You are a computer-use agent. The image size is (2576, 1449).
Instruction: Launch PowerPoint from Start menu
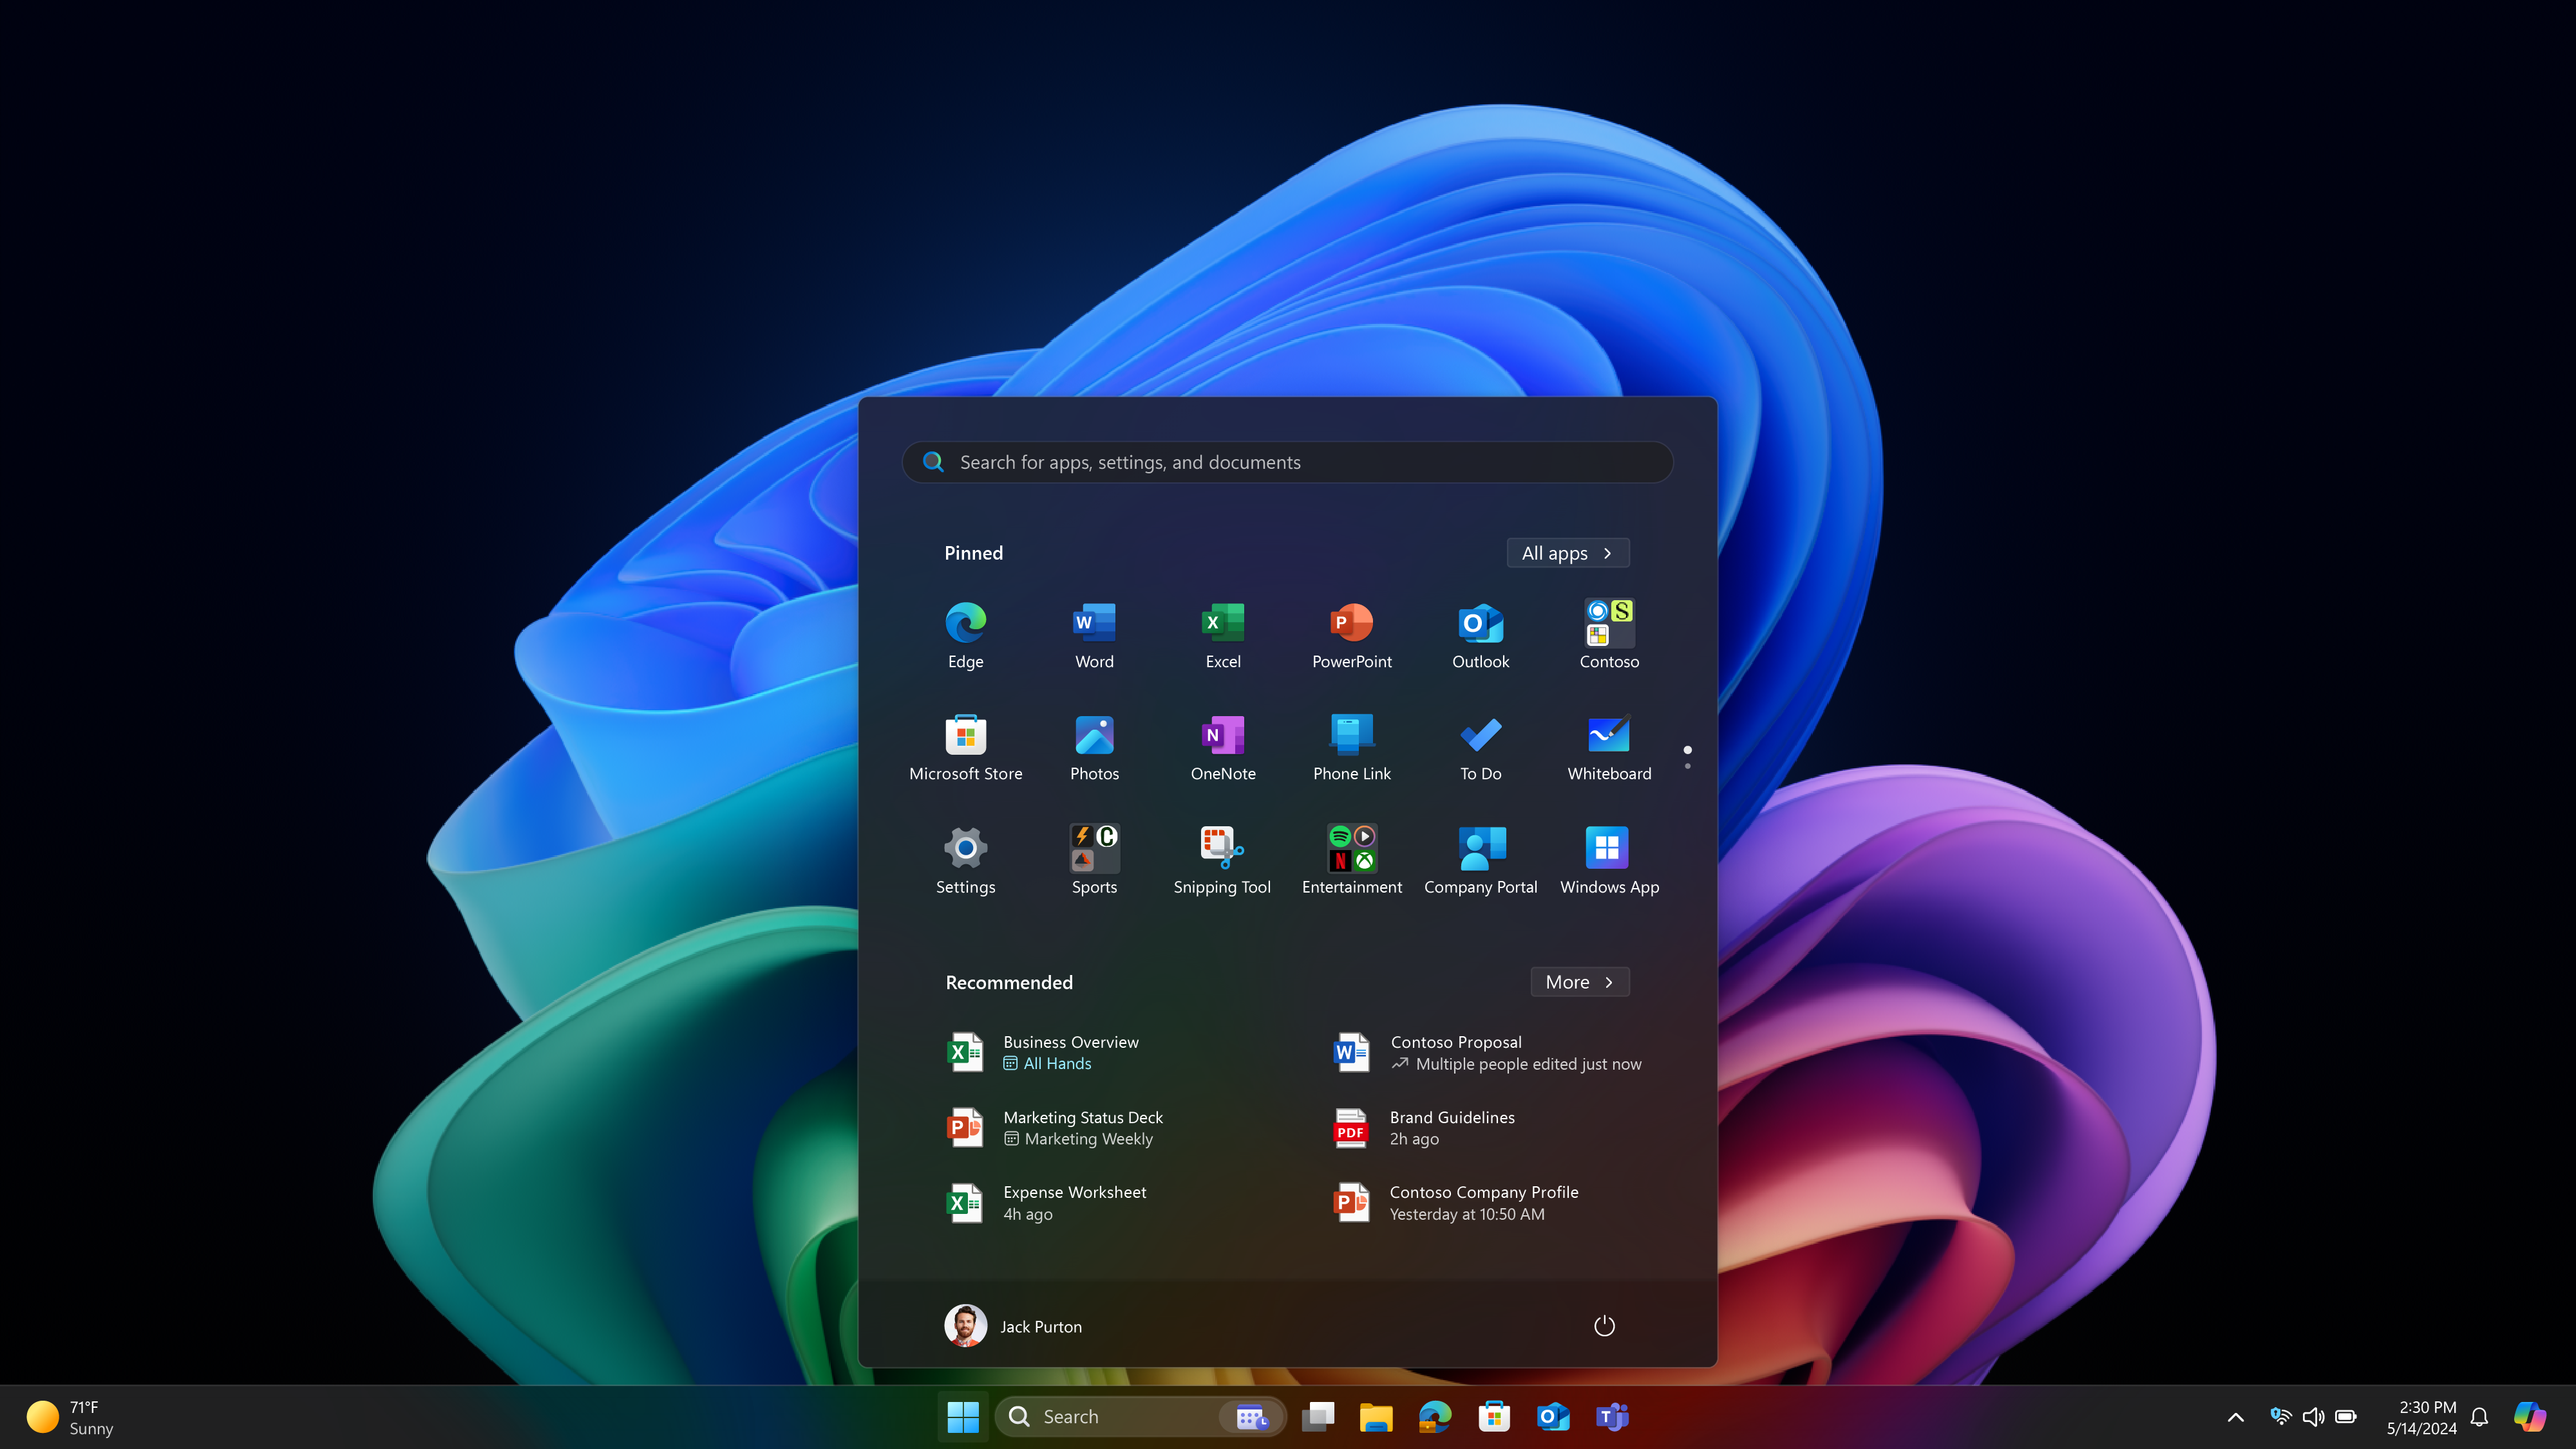click(x=1352, y=635)
